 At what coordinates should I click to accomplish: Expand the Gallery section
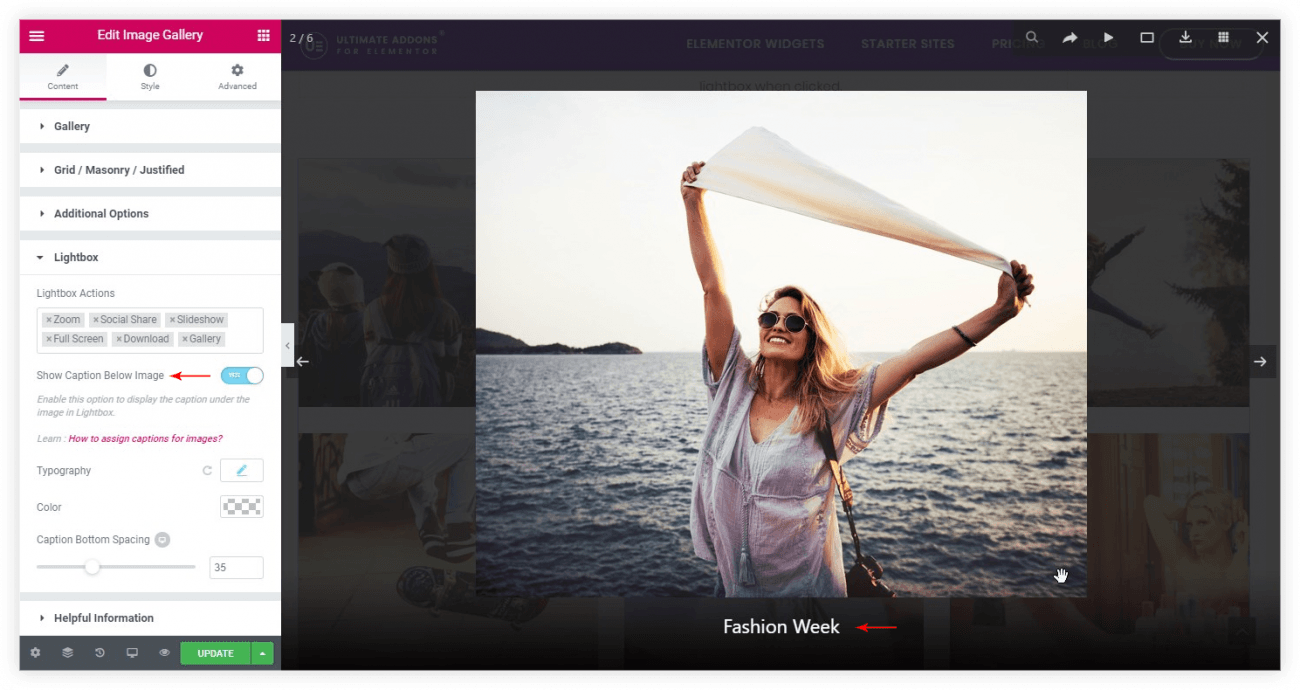point(71,126)
